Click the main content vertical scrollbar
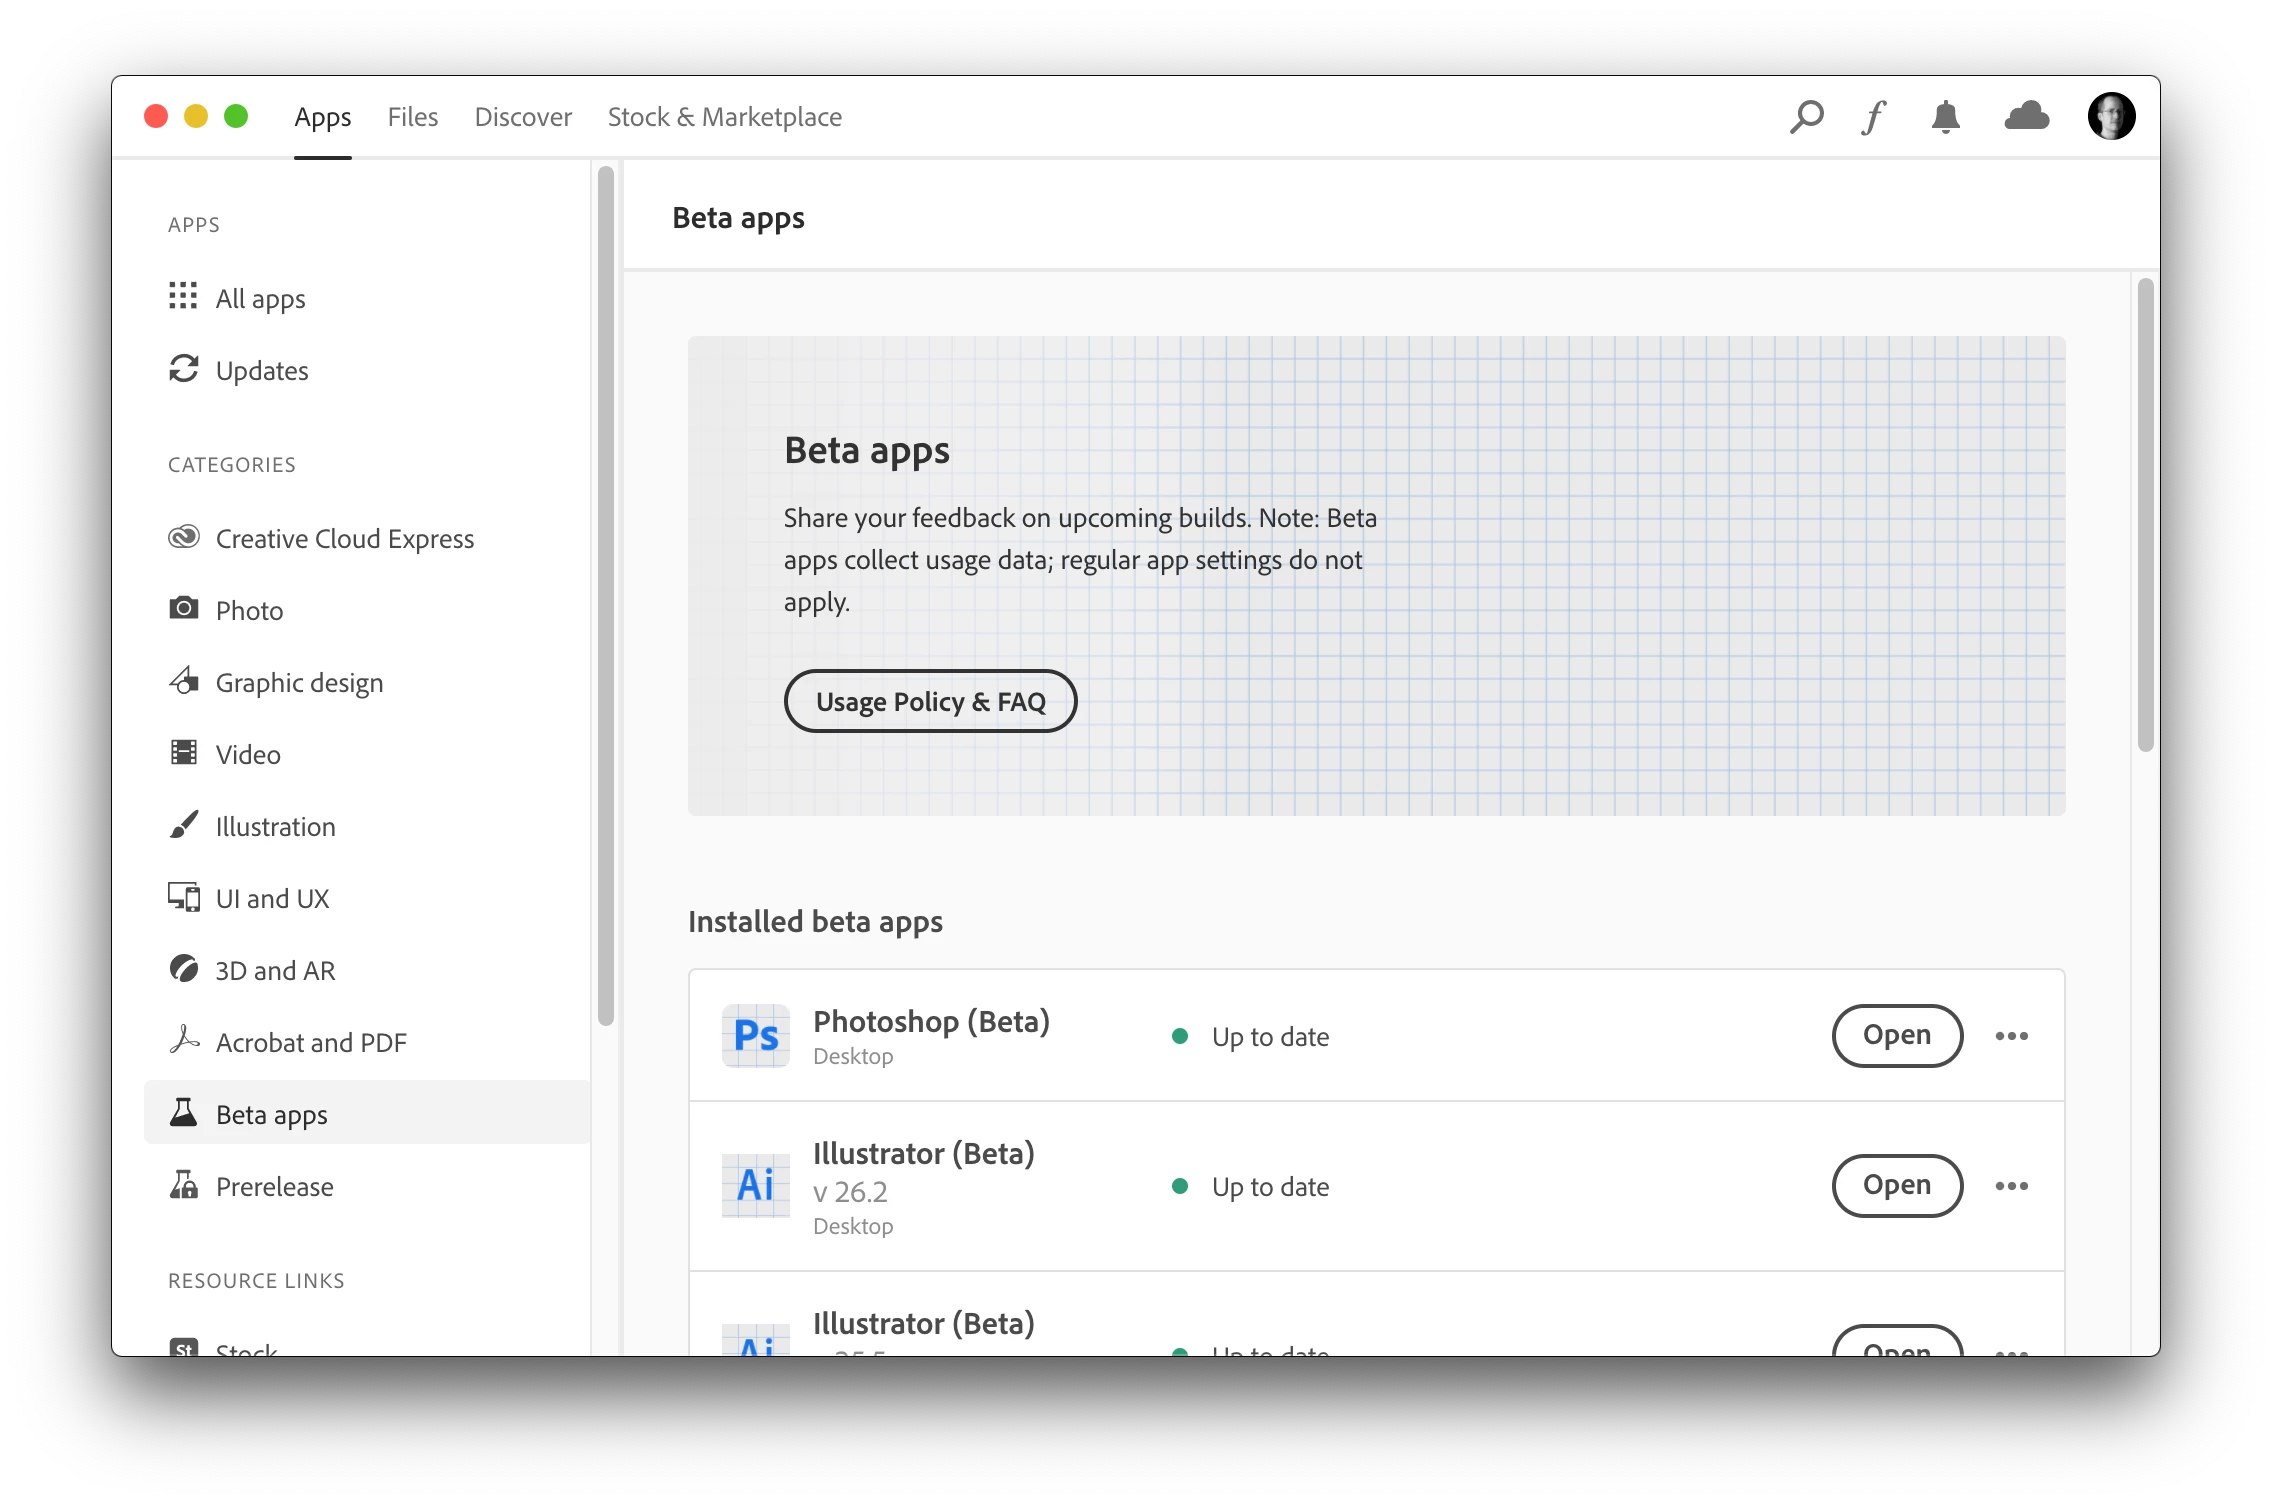This screenshot has height=1504, width=2272. pos(2144,515)
